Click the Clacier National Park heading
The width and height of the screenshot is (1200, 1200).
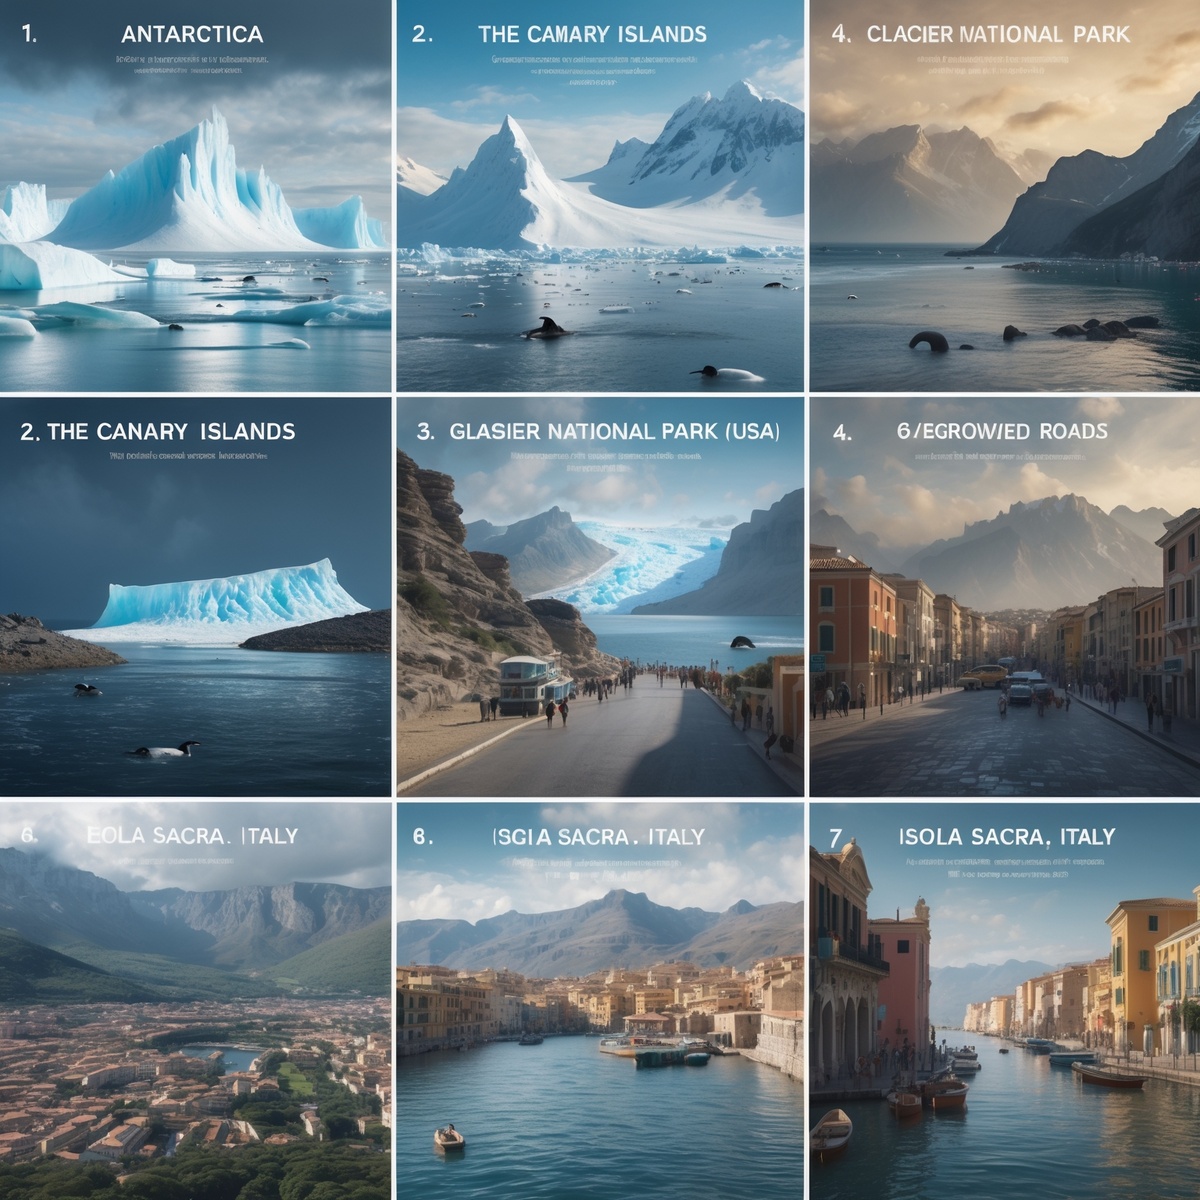click(x=998, y=34)
